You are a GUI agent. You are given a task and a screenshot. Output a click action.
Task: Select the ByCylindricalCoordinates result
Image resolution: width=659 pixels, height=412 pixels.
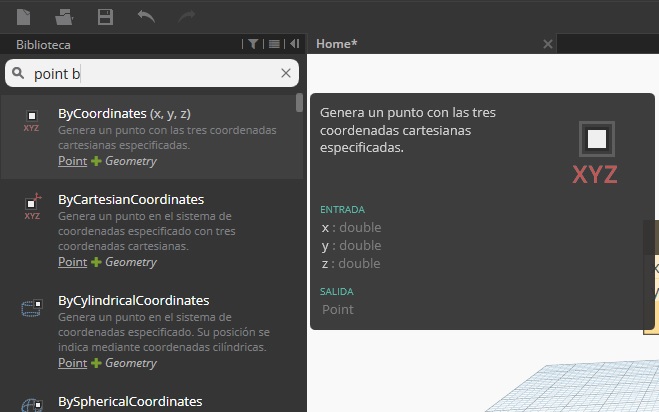click(133, 300)
